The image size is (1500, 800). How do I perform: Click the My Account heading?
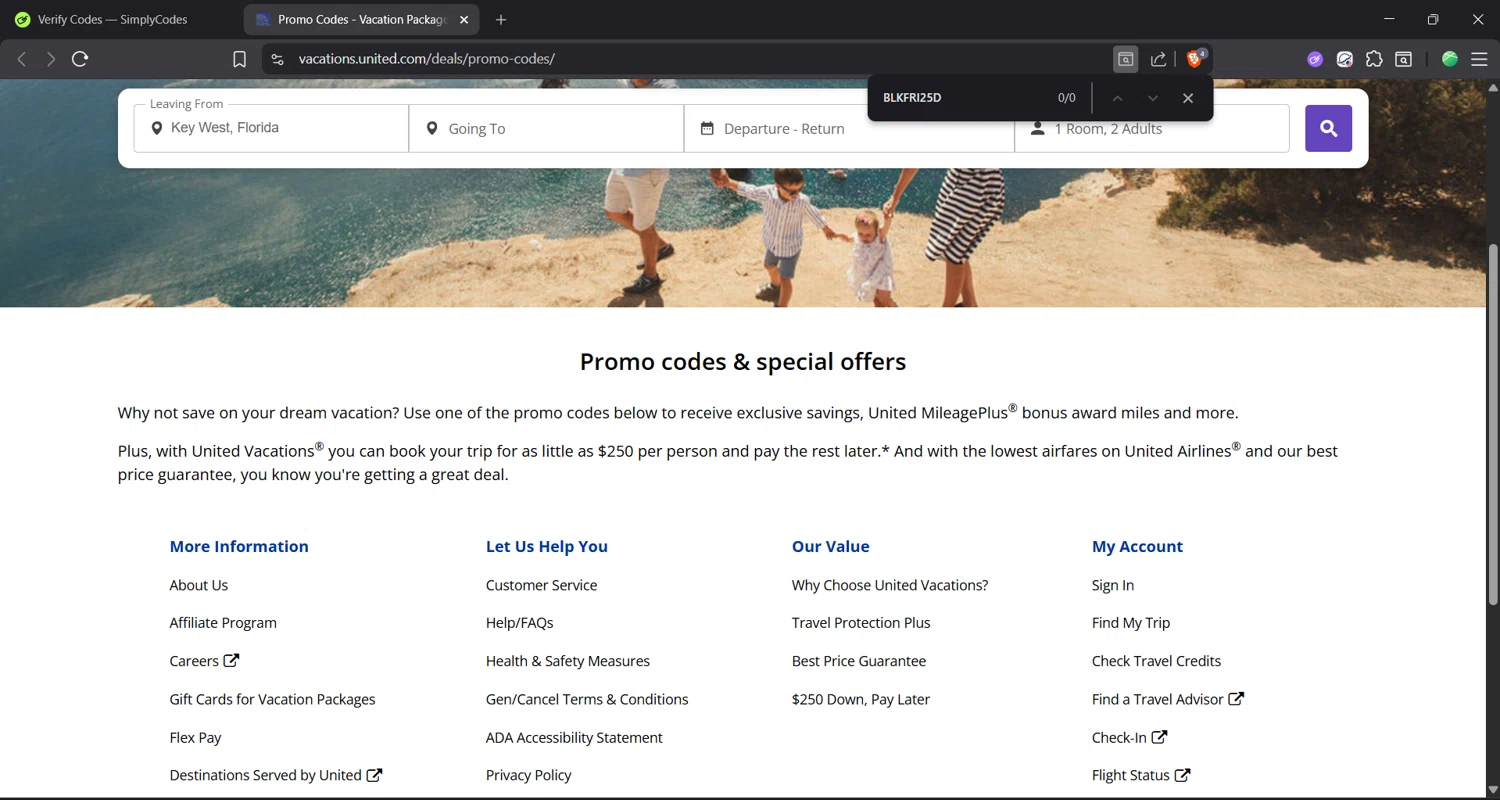click(x=1137, y=546)
